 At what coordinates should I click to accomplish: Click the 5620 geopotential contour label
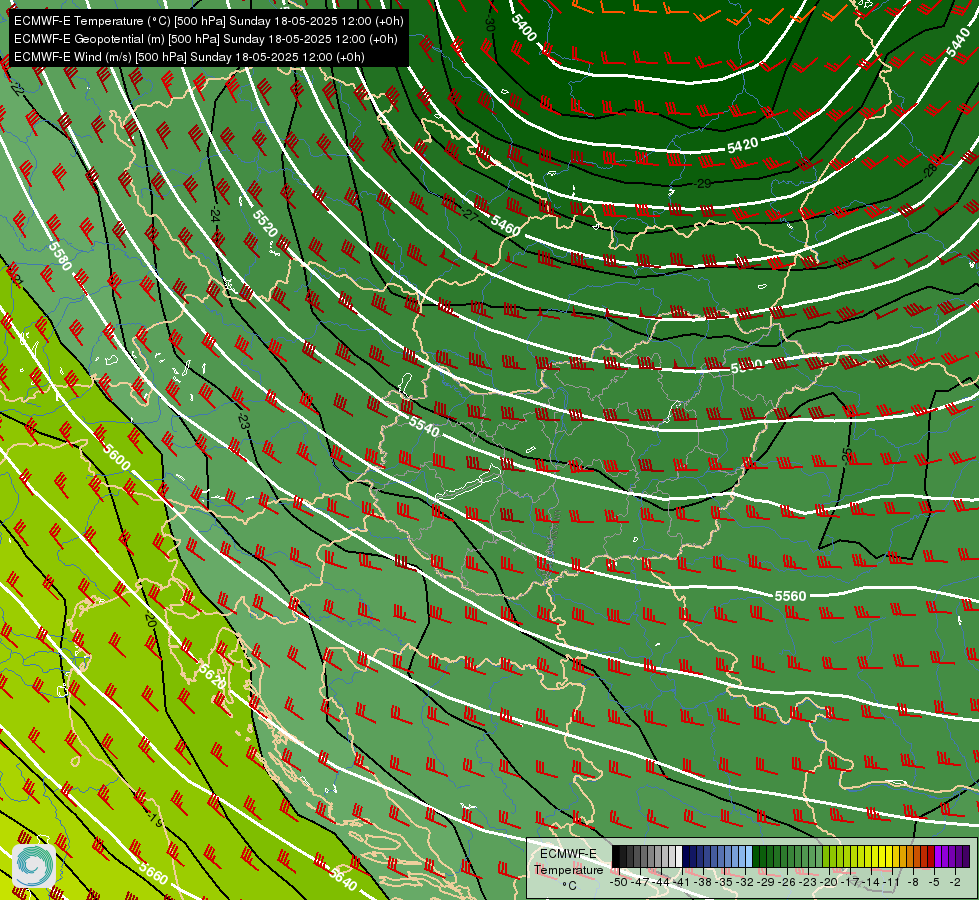(x=212, y=676)
